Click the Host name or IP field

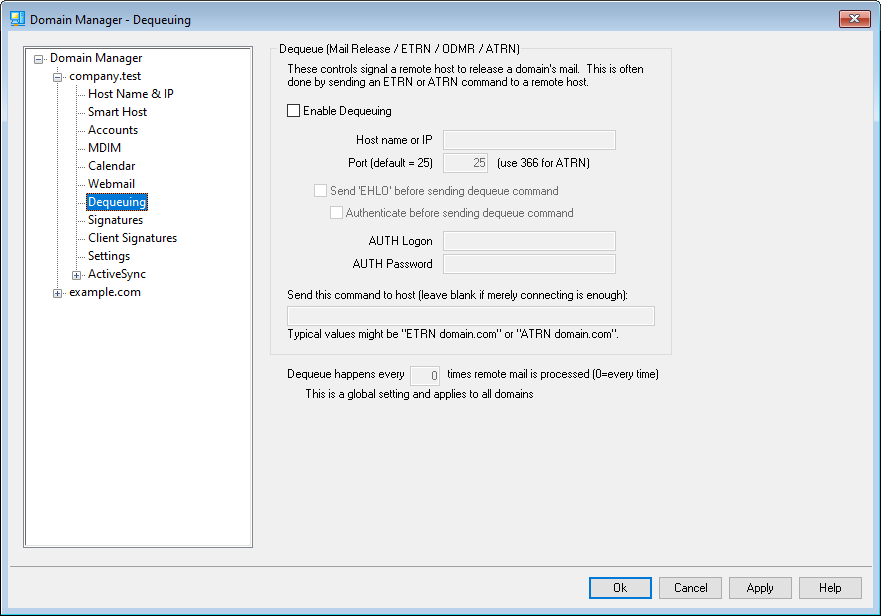(x=529, y=140)
